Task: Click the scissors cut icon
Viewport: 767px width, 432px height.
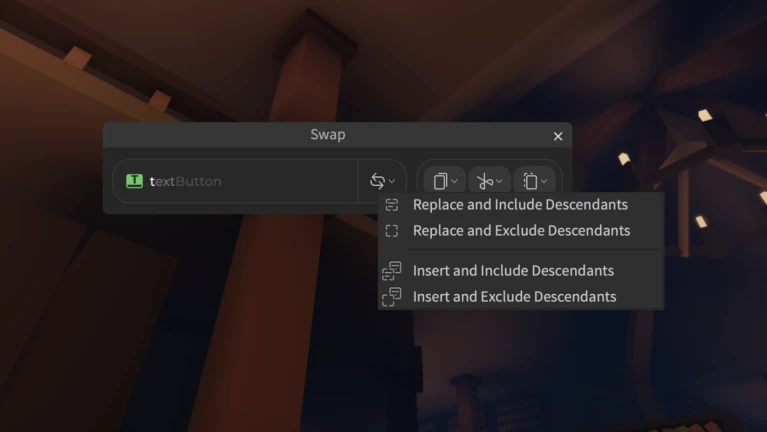Action: (x=484, y=182)
